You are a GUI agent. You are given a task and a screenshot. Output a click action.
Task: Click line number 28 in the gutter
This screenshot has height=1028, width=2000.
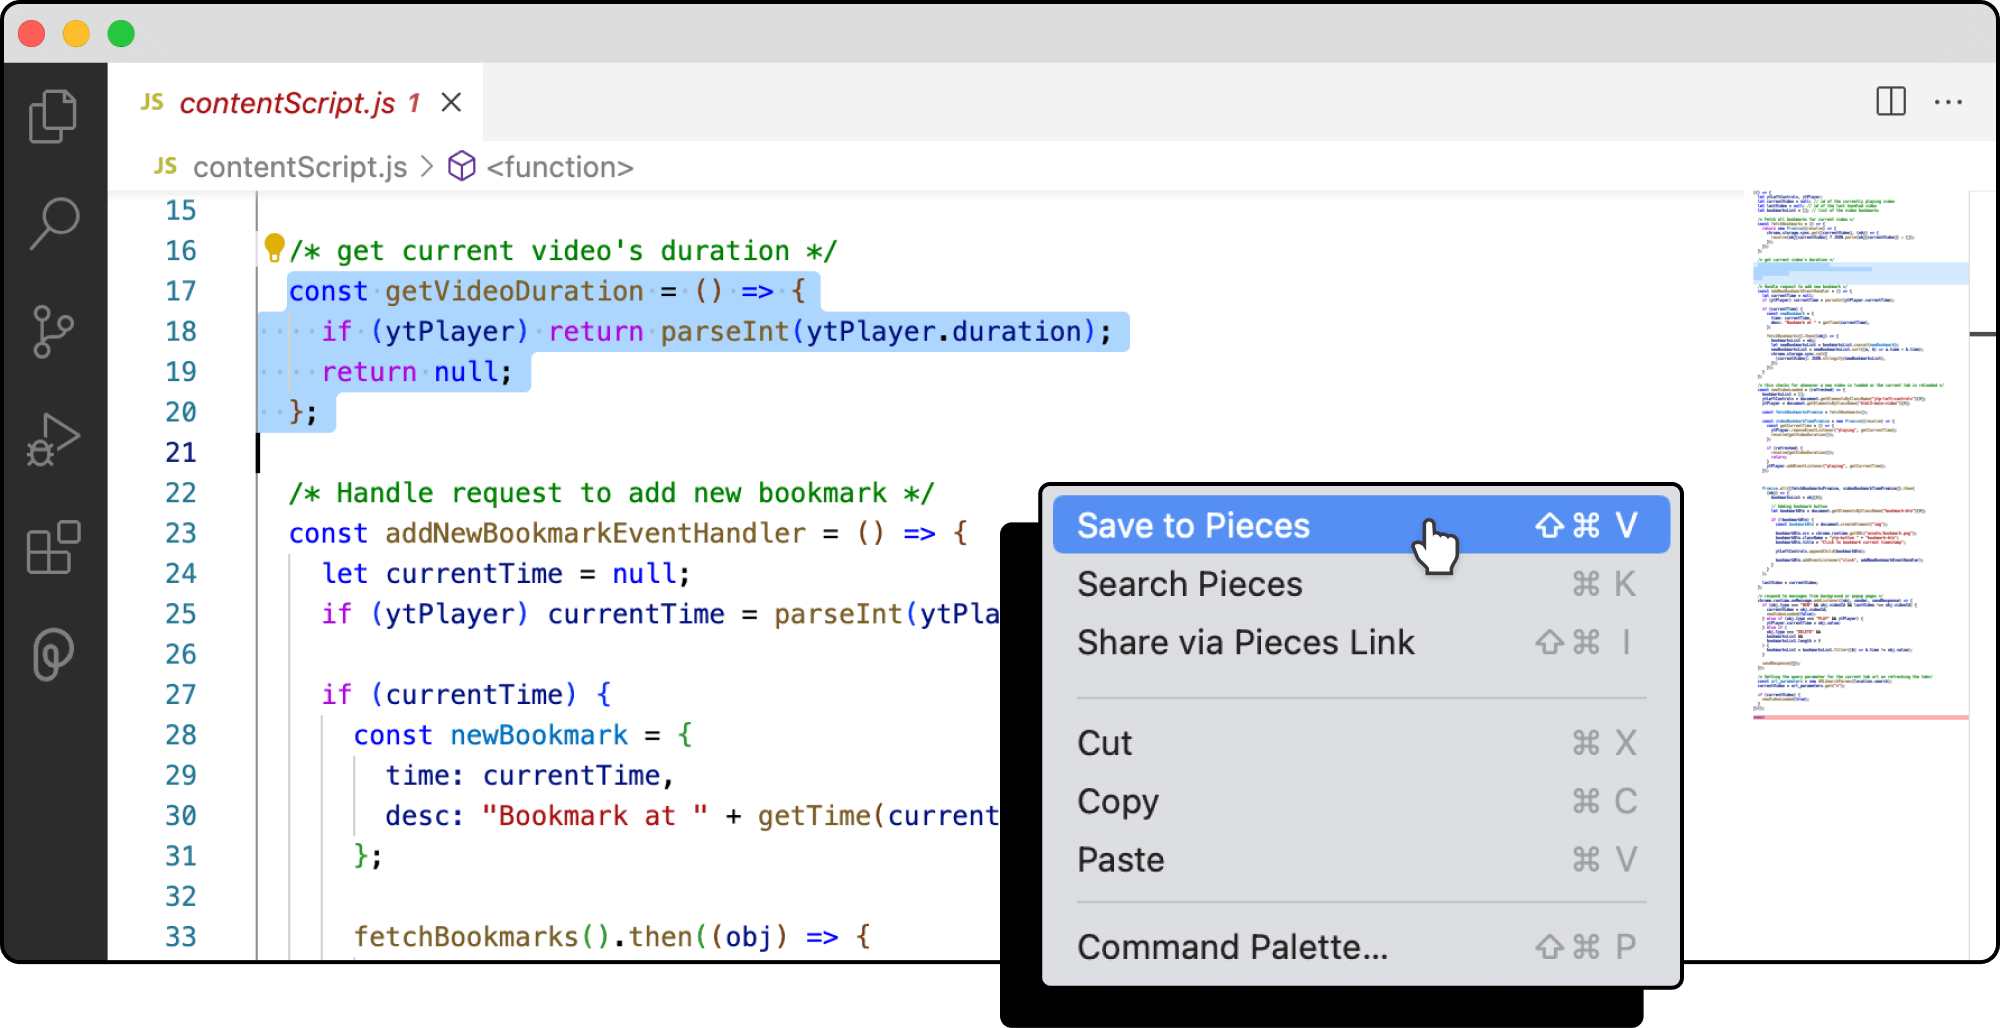pos(181,735)
